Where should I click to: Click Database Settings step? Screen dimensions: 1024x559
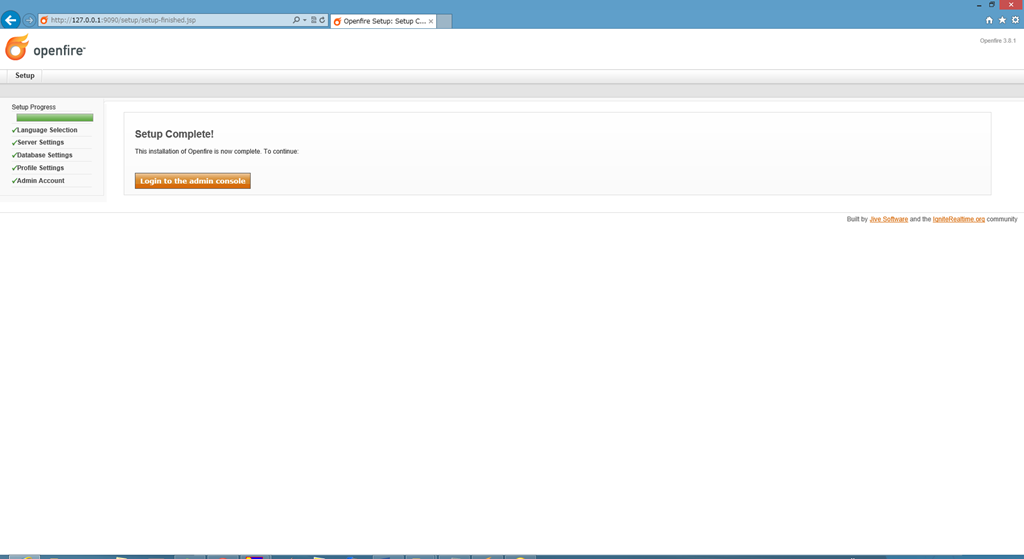point(44,155)
